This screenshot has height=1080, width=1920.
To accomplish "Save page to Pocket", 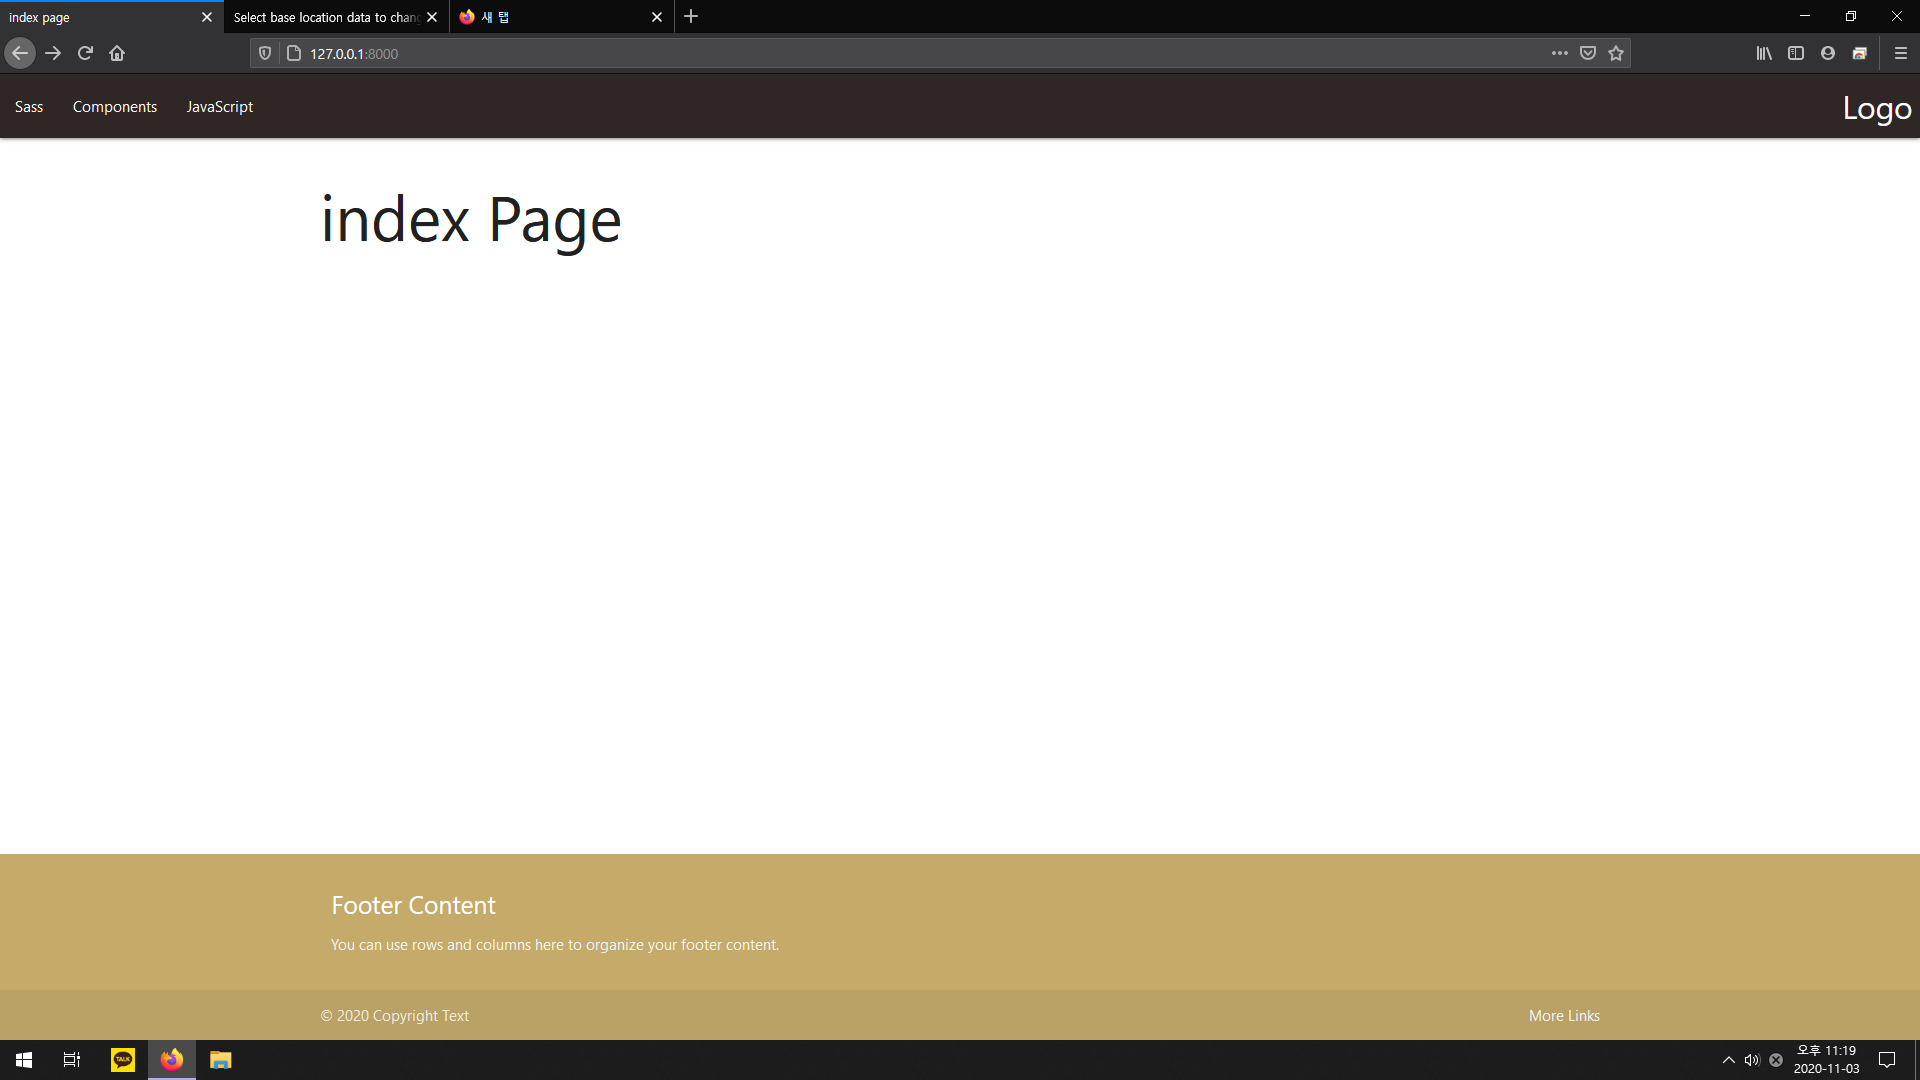I will coord(1588,53).
